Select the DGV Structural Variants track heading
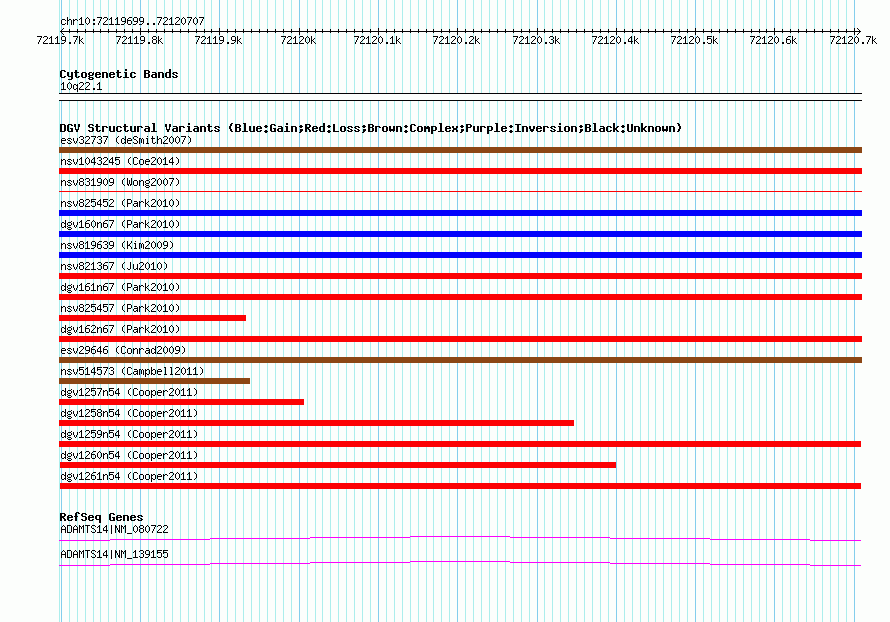 tap(371, 128)
